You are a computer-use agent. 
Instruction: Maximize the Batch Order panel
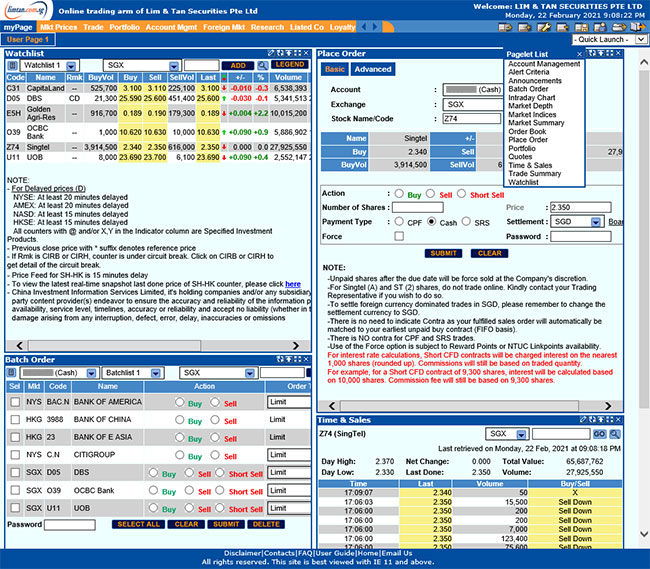coord(298,359)
